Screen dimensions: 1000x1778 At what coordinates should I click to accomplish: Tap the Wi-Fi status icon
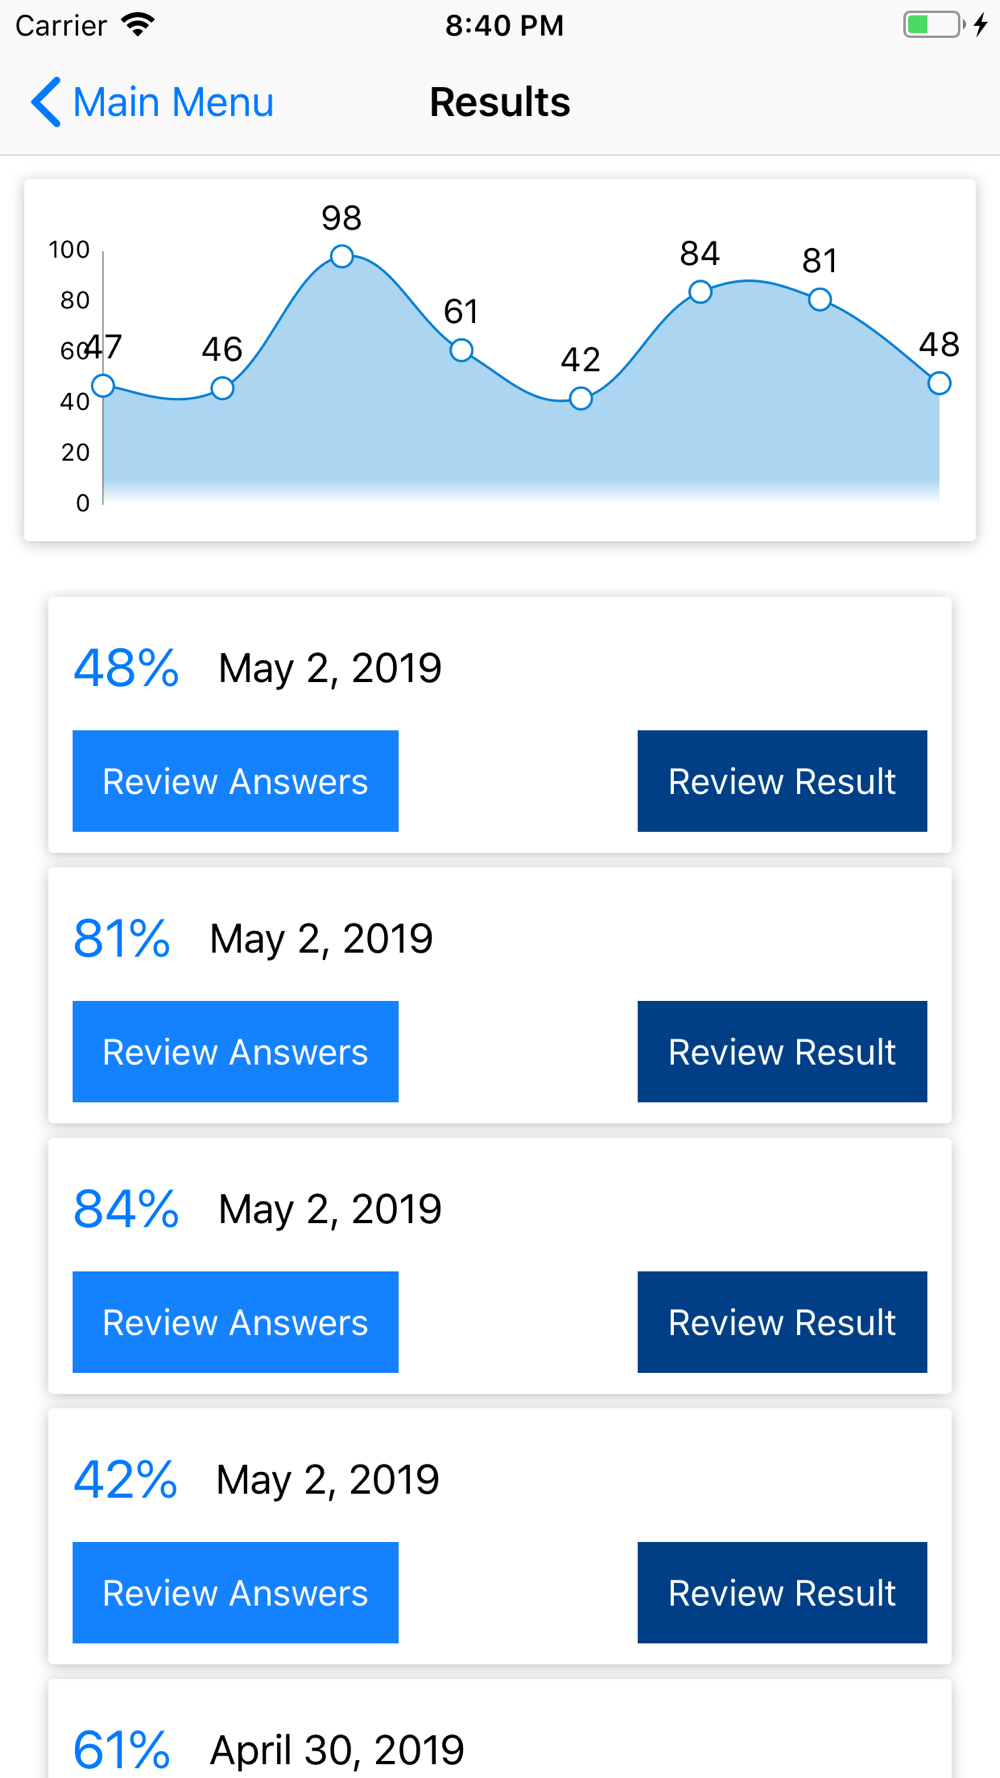pos(138,24)
